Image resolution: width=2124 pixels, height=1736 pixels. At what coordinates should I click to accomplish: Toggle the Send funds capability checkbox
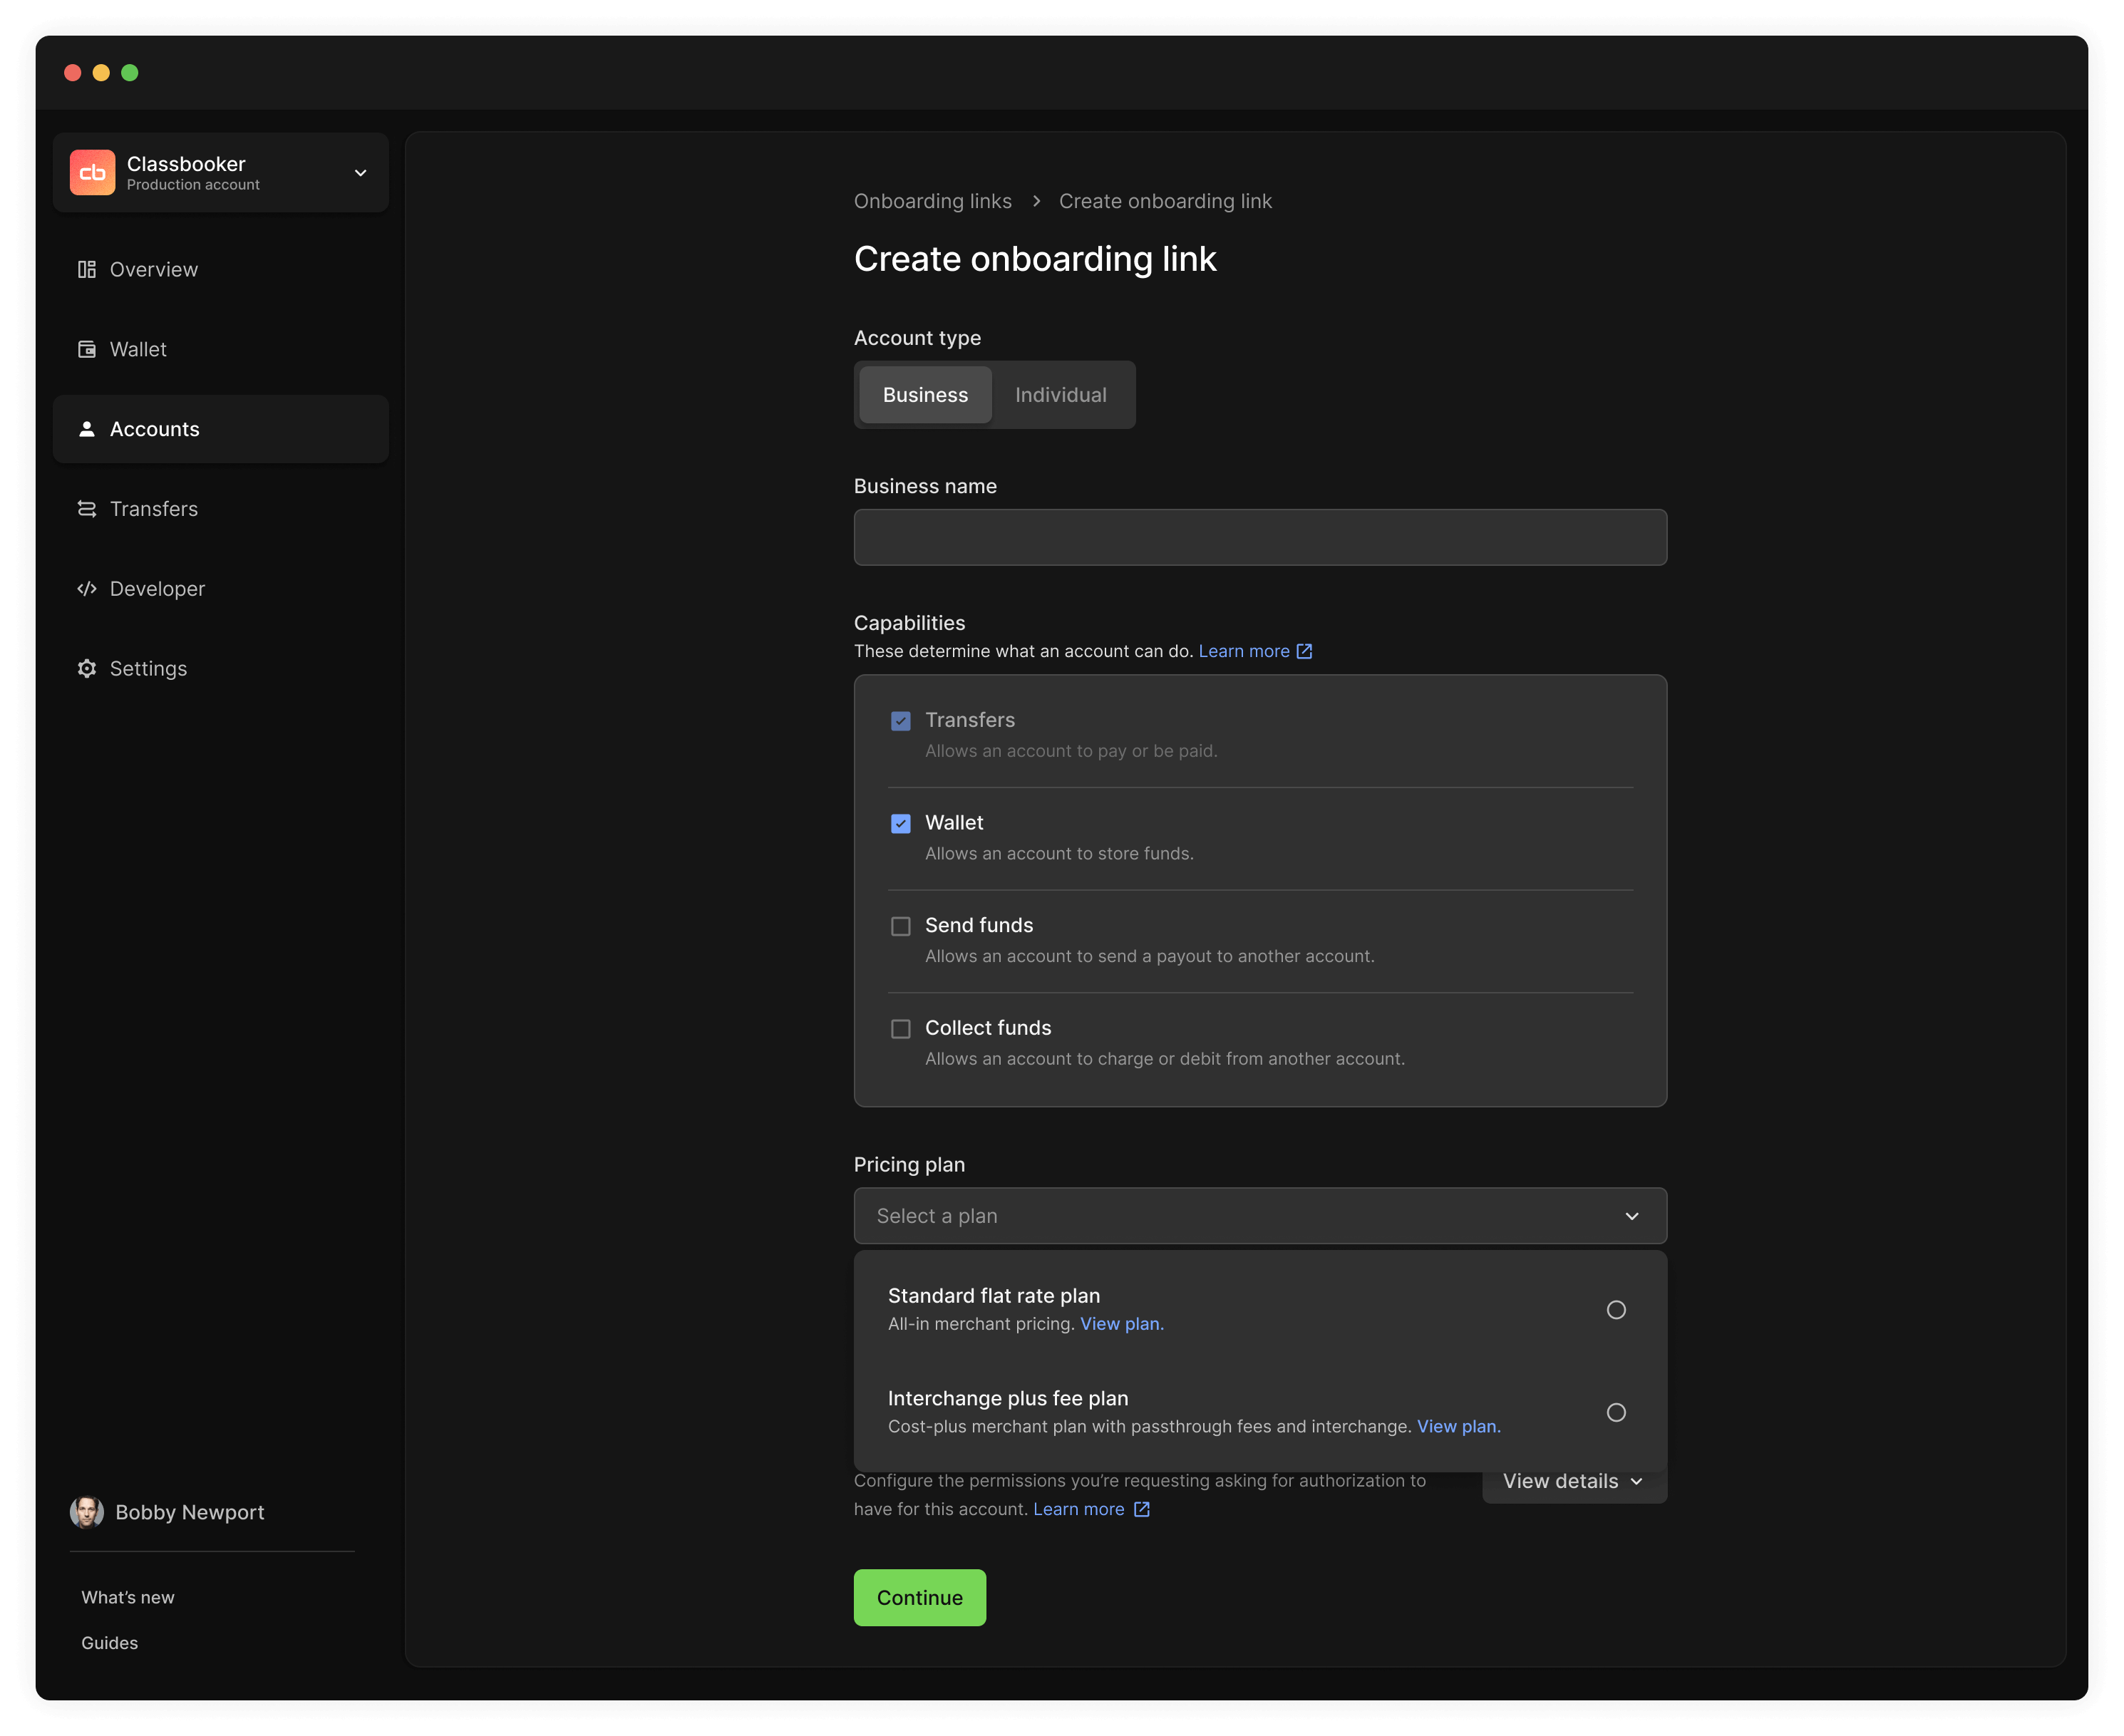pyautogui.click(x=899, y=924)
